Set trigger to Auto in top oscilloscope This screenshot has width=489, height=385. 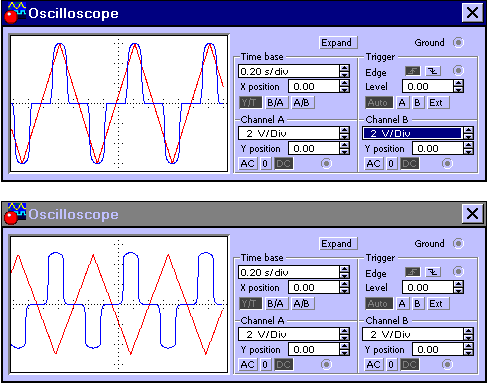coord(379,103)
